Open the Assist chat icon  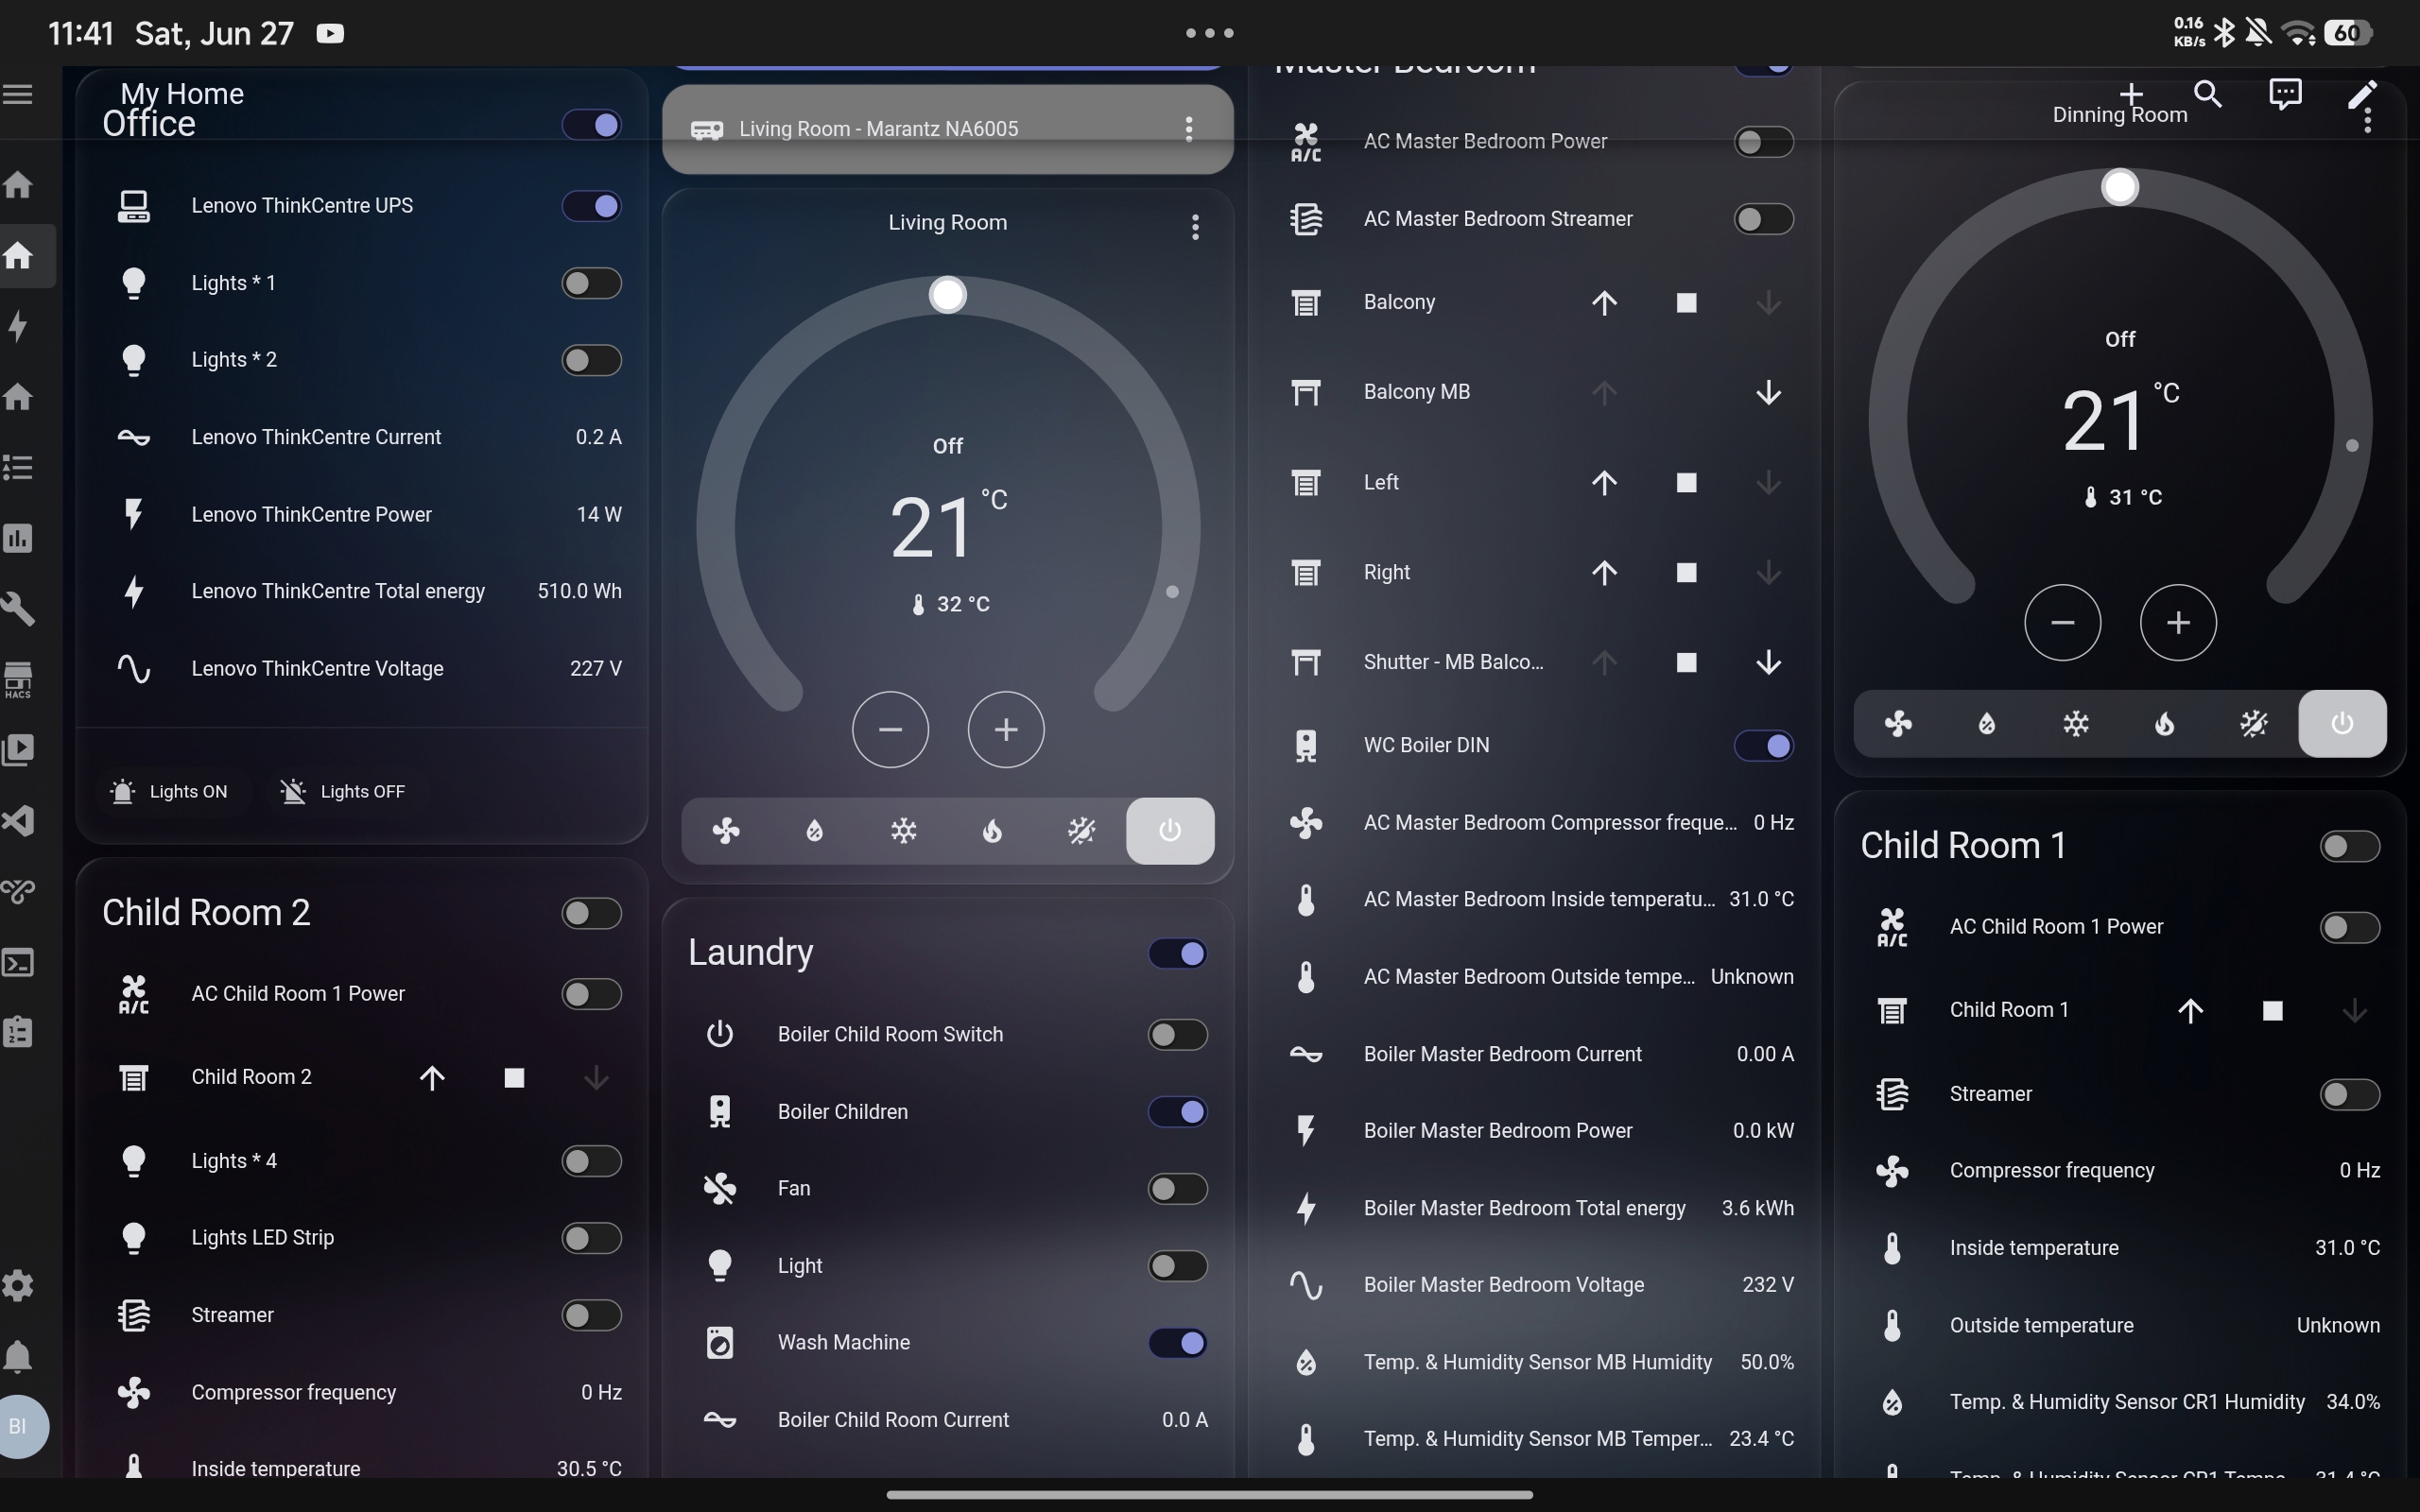(x=2285, y=94)
